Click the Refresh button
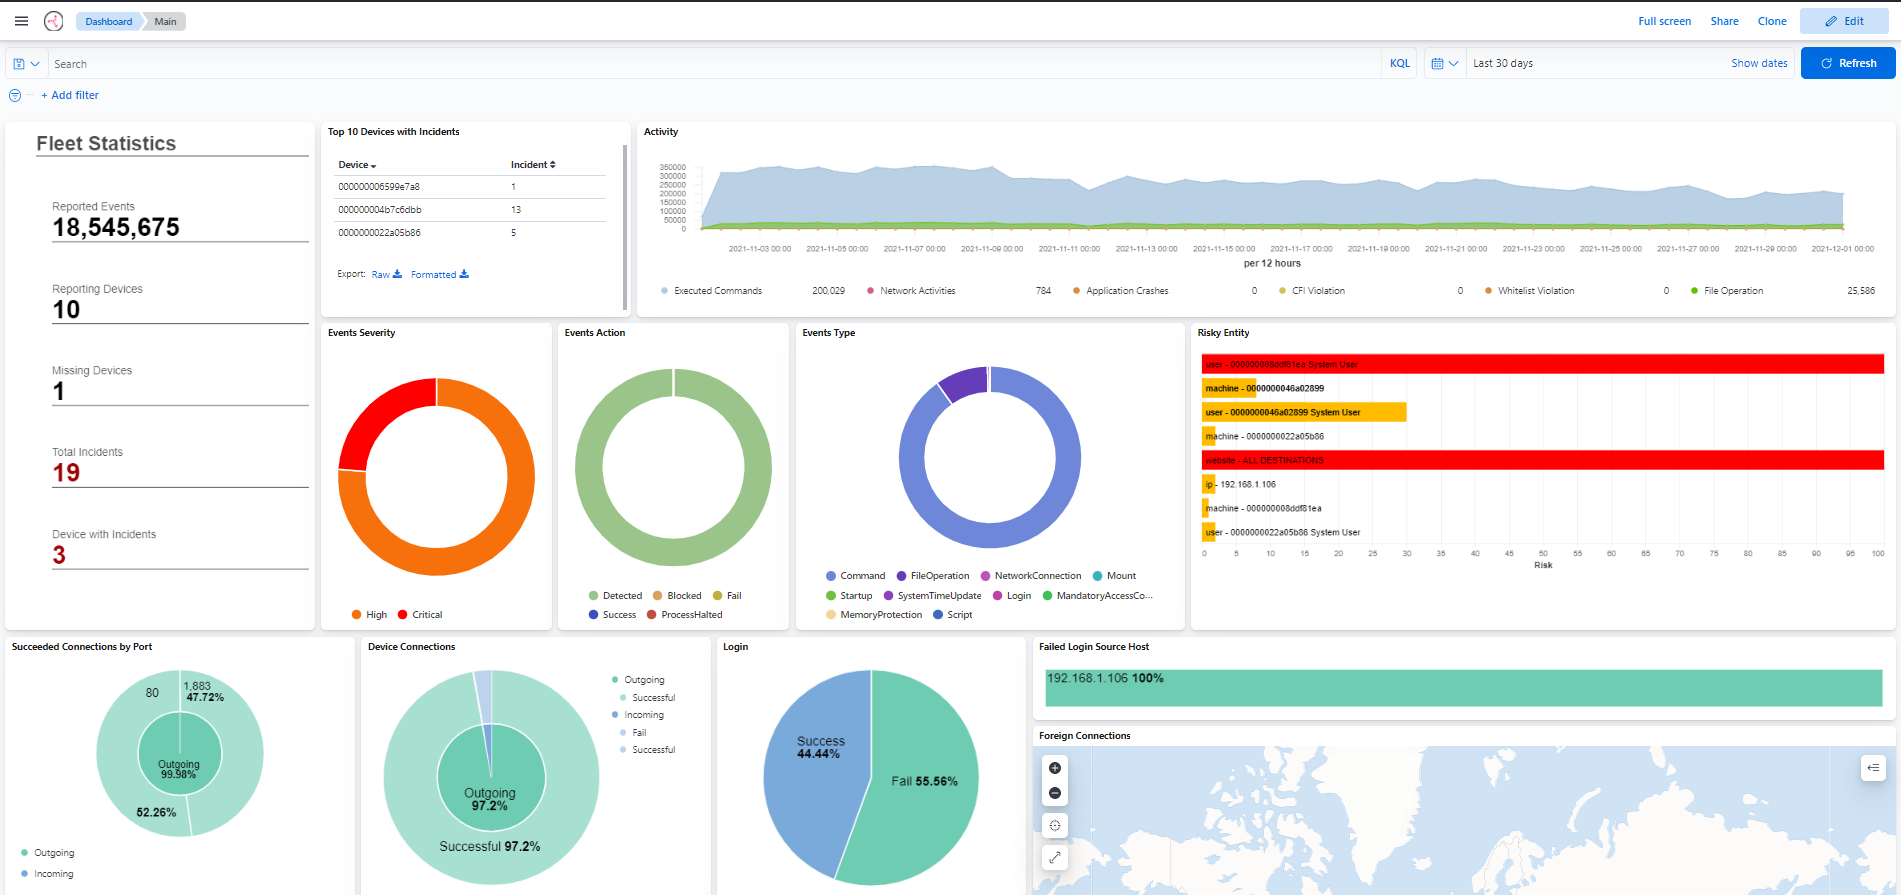 click(1847, 63)
